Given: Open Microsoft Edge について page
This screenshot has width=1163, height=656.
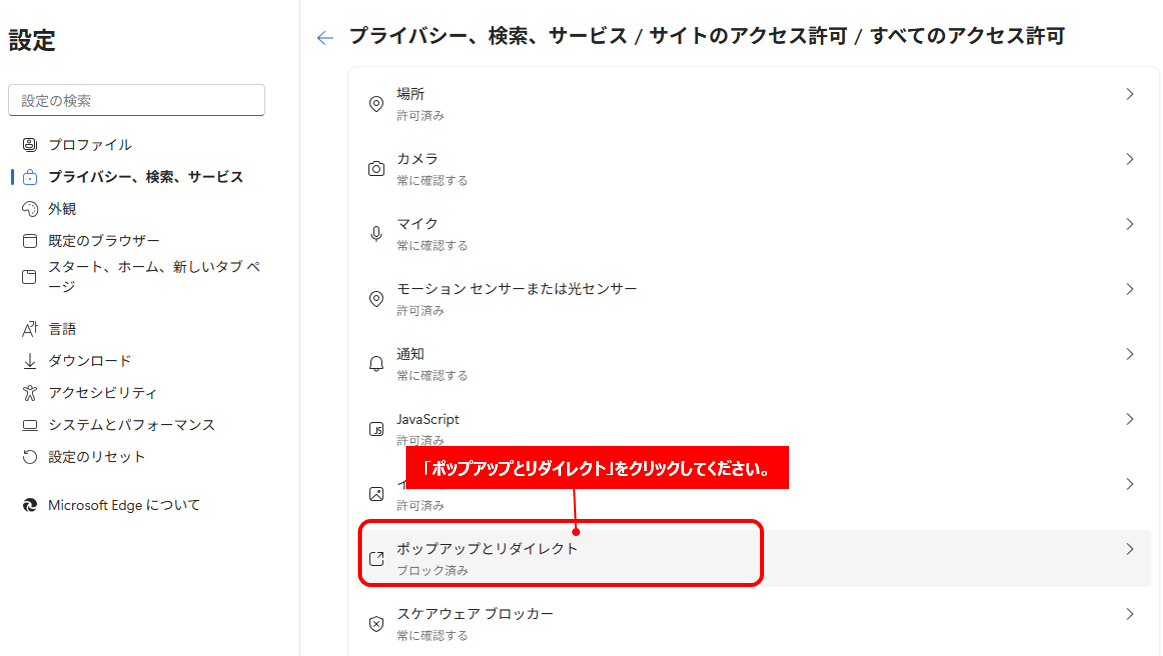Looking at the screenshot, I should pyautogui.click(x=124, y=505).
